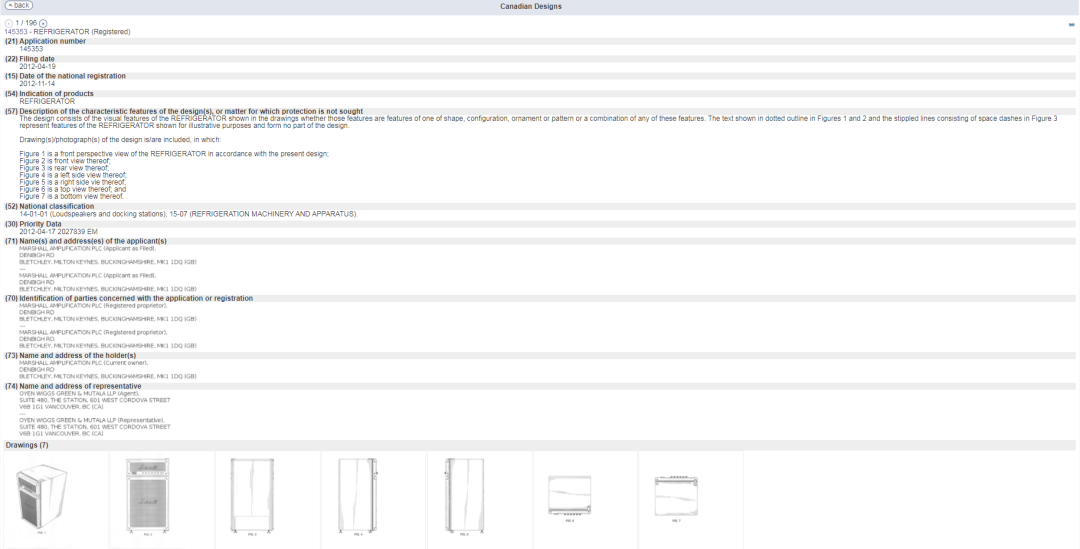1080x549 pixels.
Task: Select the priority value '2012-04-17 2027839 EM'
Action: coord(59,232)
